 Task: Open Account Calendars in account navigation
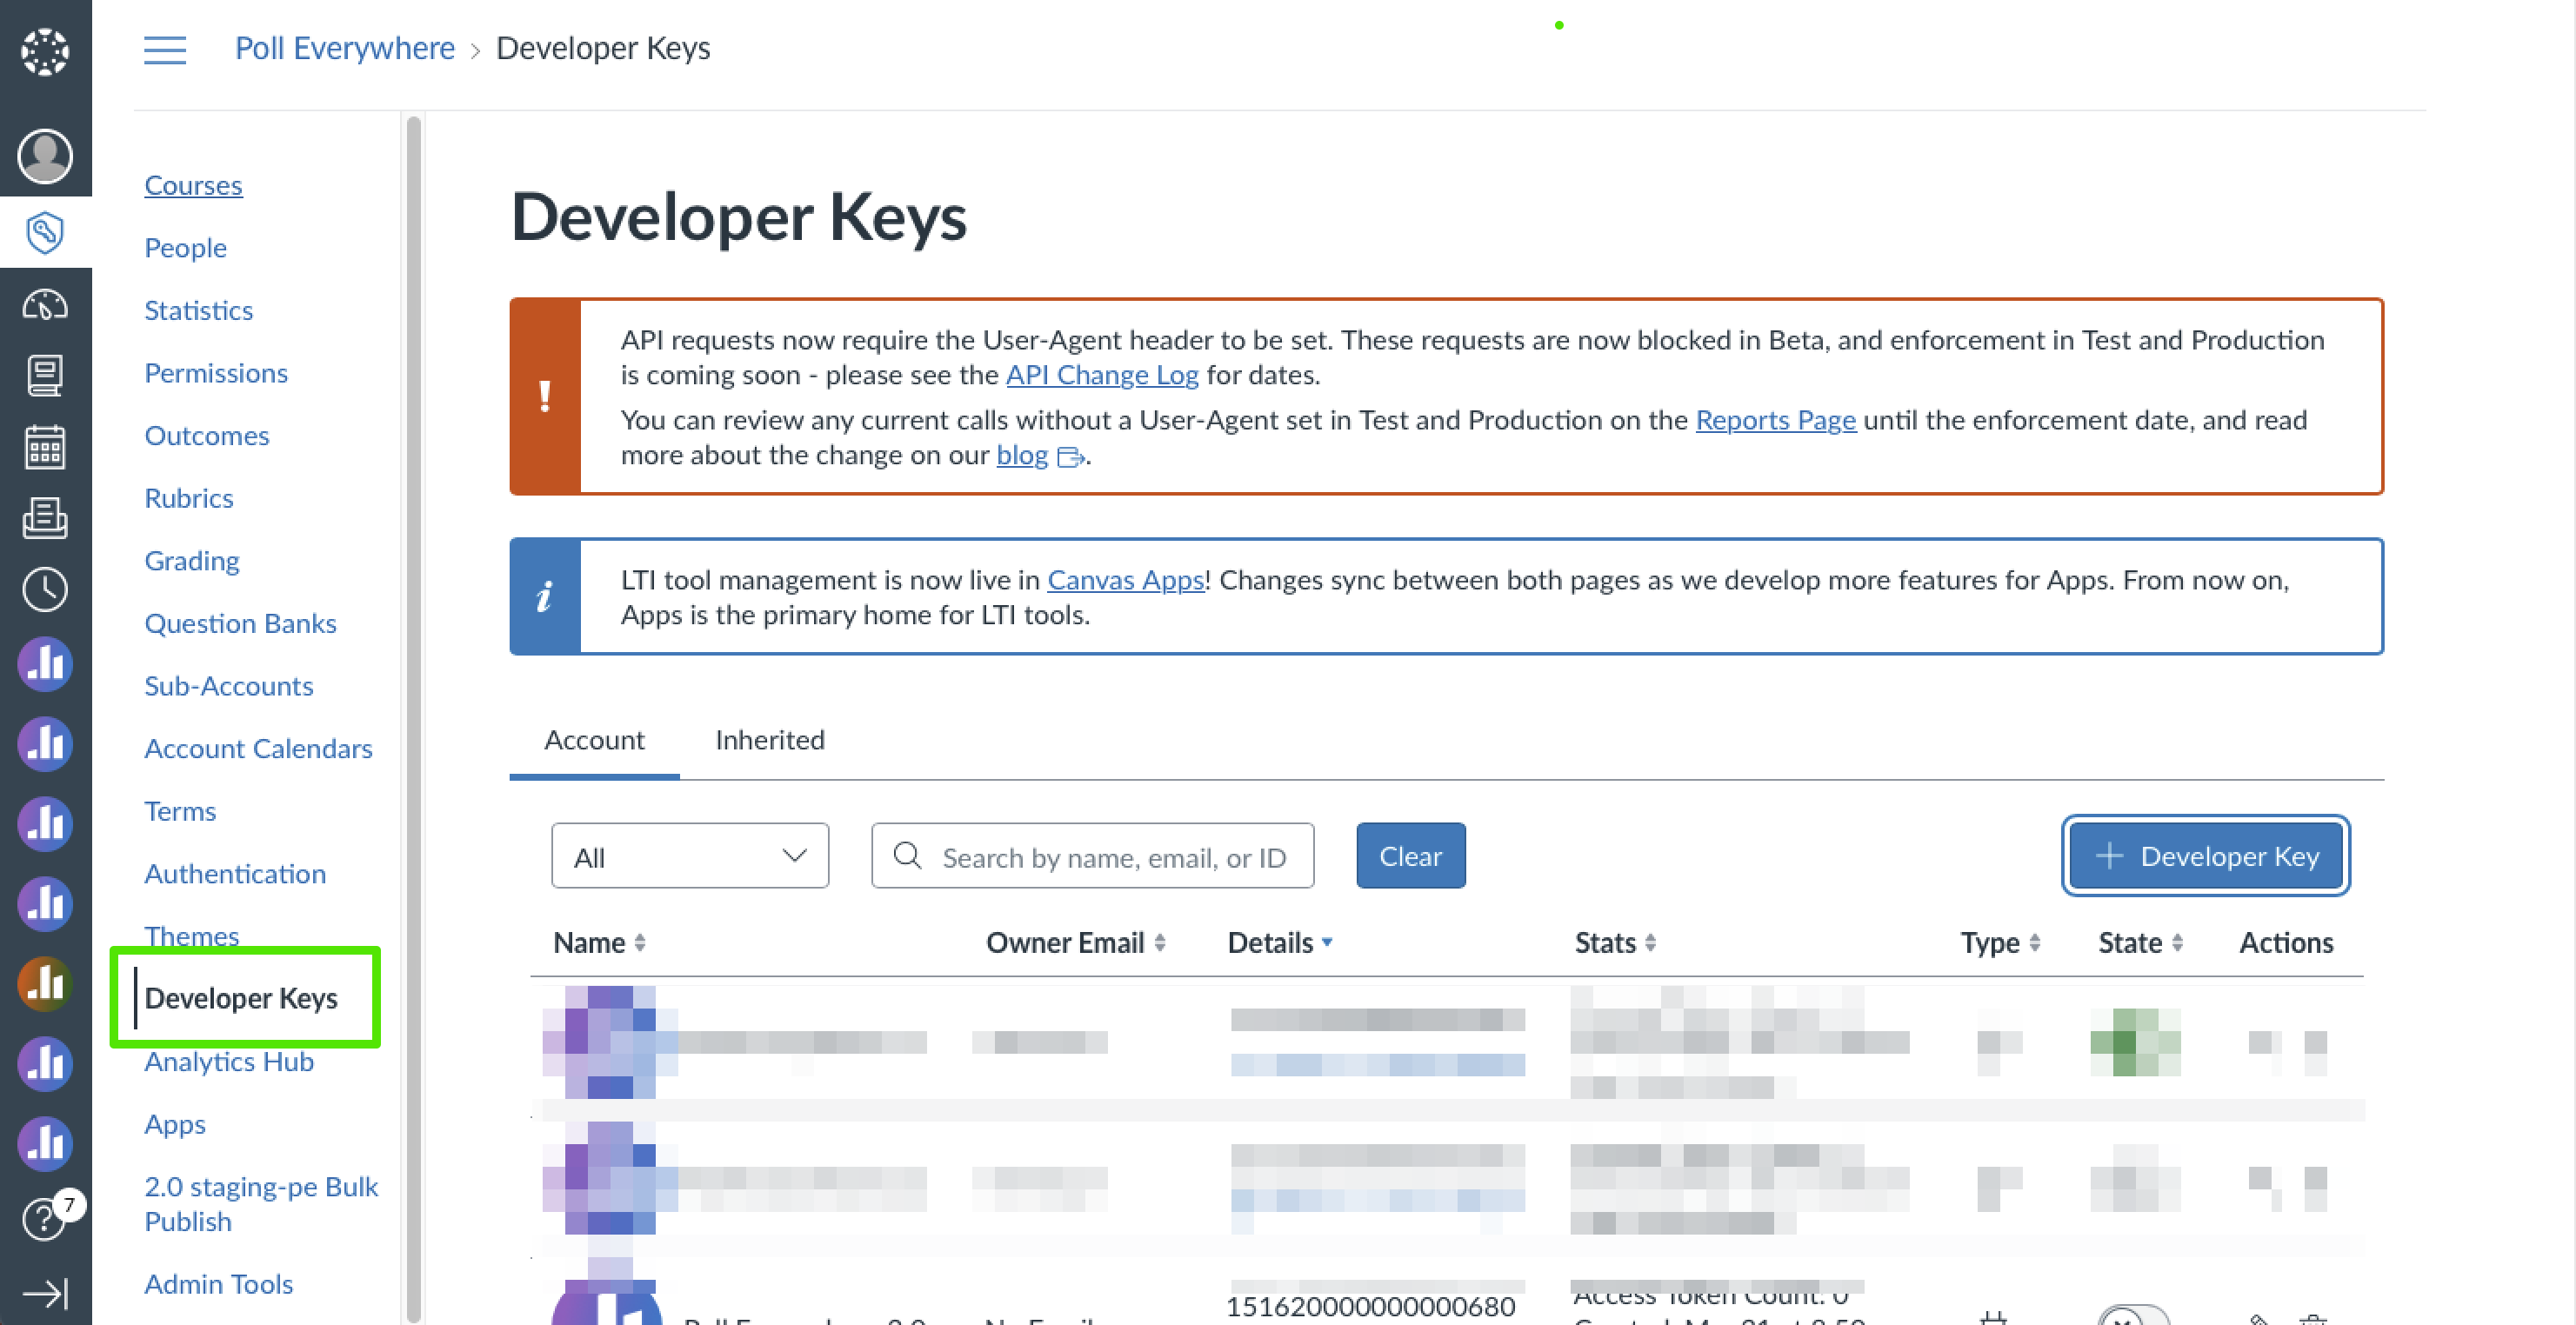pos(258,749)
